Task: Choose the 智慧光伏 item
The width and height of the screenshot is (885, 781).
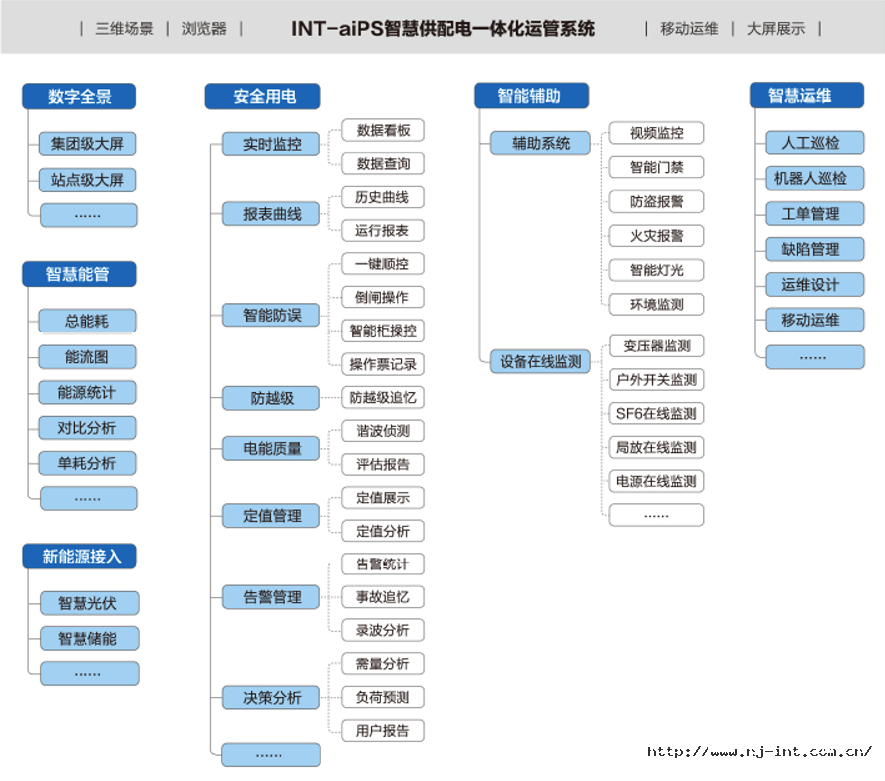Action: [88, 603]
